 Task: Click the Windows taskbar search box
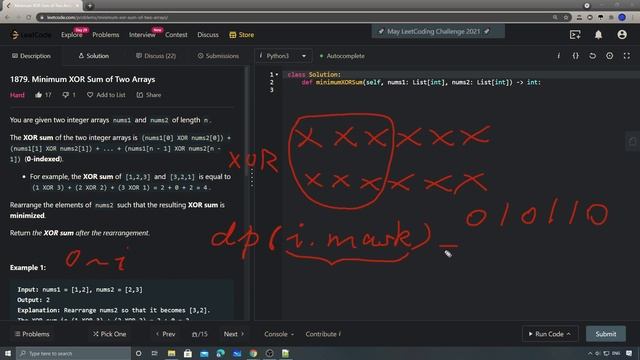click(73, 353)
